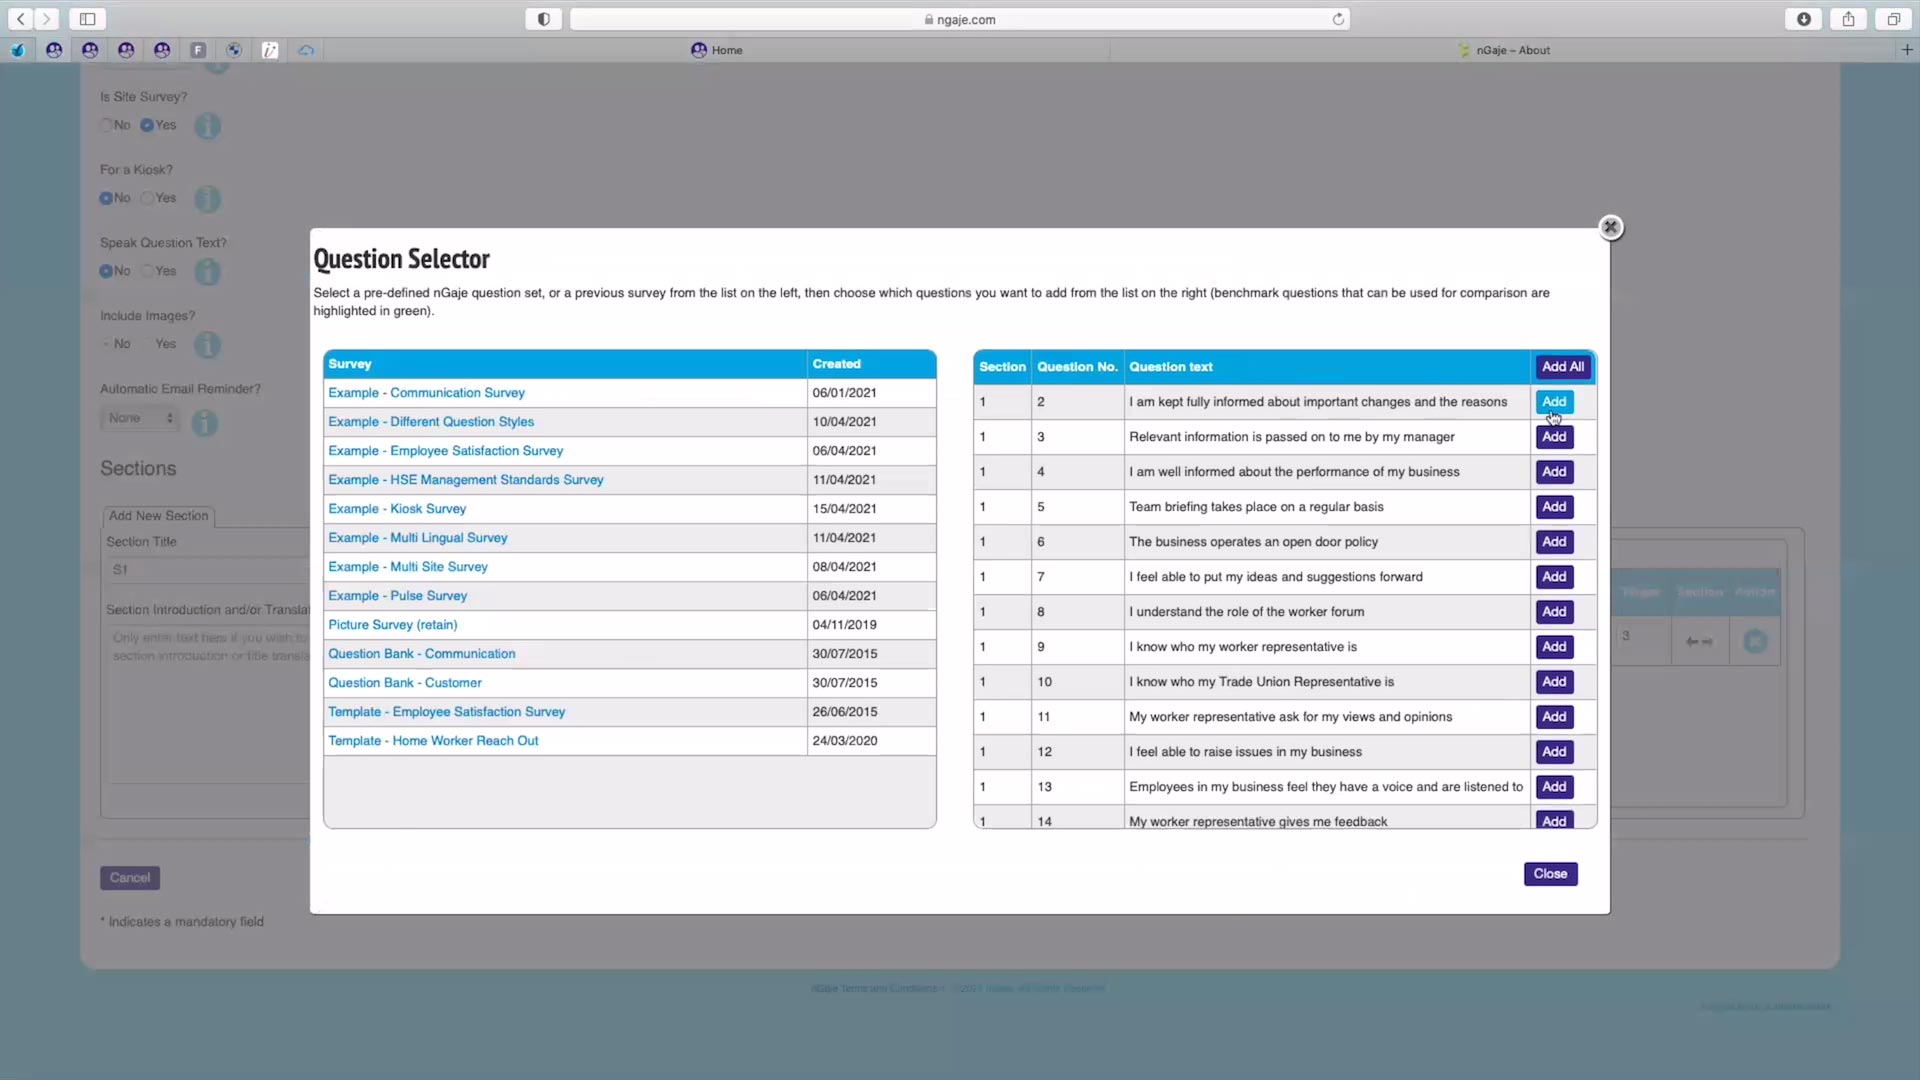This screenshot has height=1080, width=1920.
Task: Add question 4 about business performance
Action: point(1554,472)
